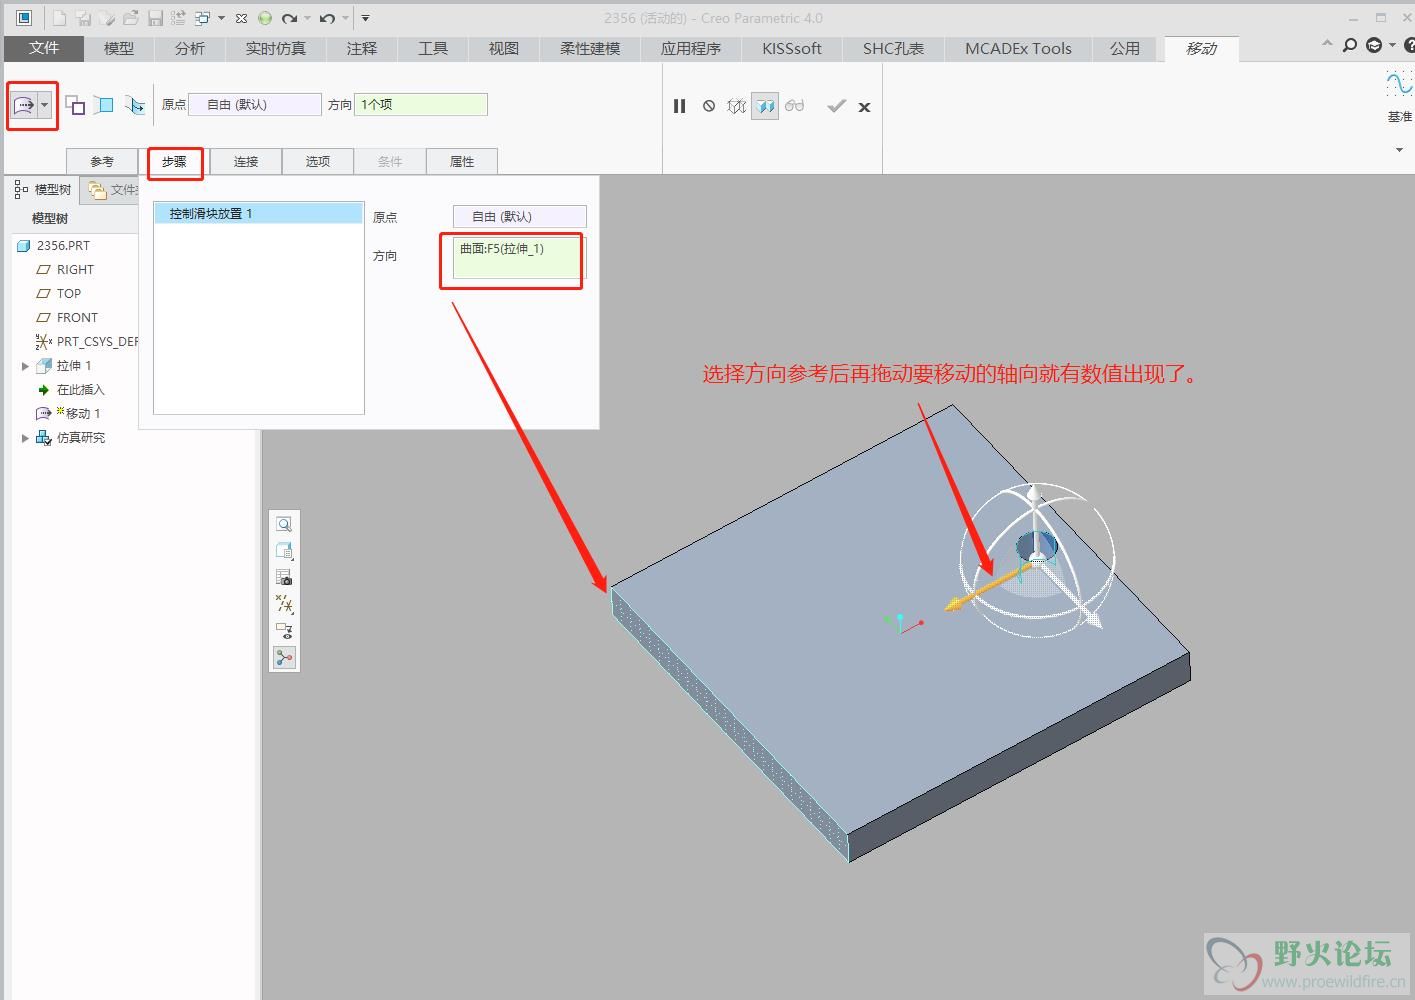Click the Undo arrow in quick access
Screen dimensions: 1415x1000
[x=327, y=18]
